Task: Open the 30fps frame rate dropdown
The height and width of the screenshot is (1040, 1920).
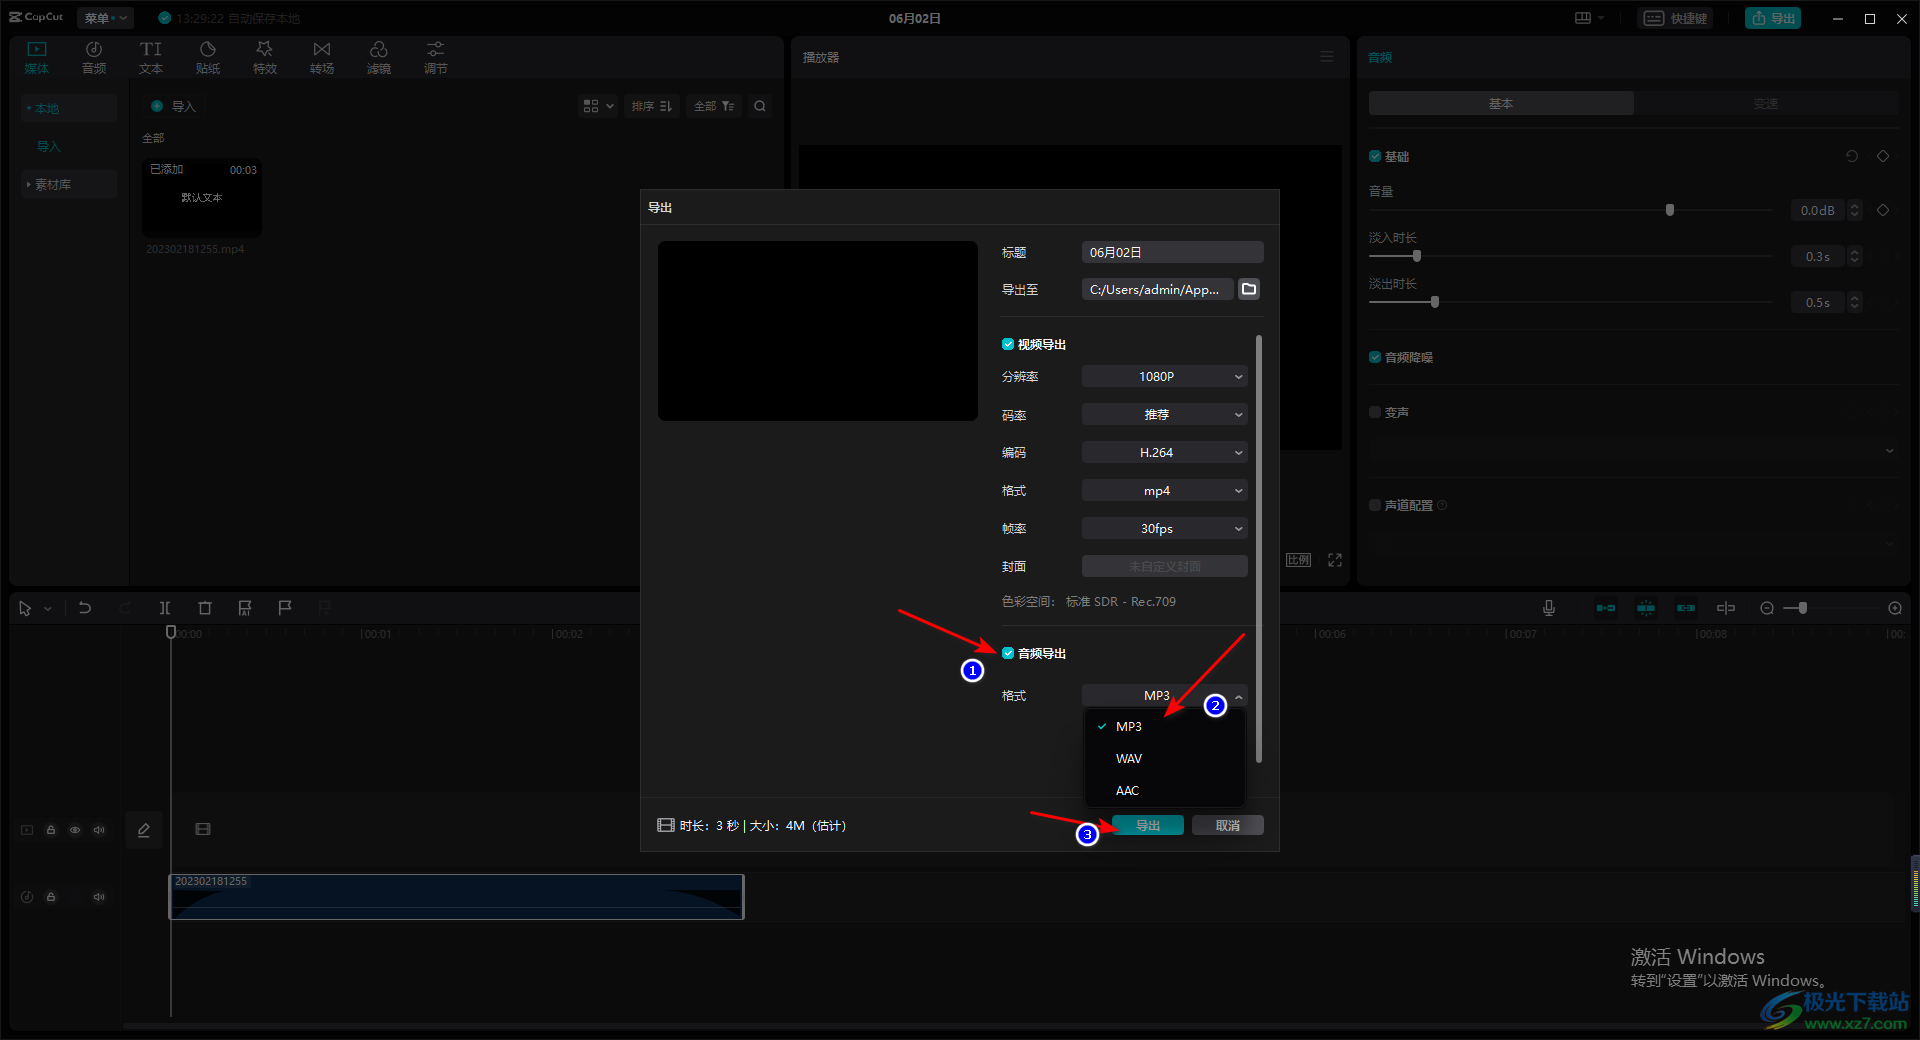Action: point(1165,528)
